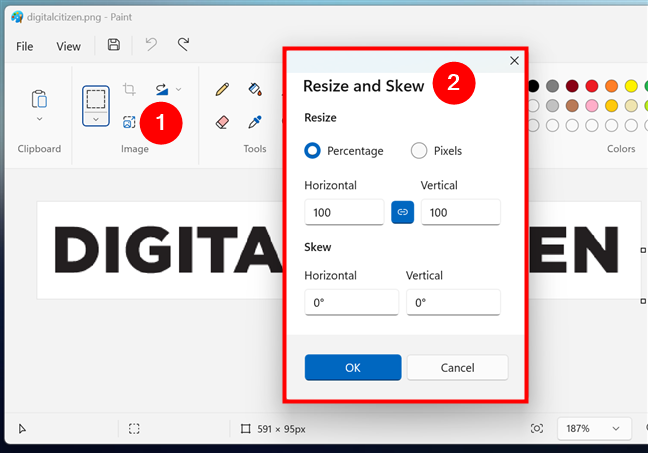The image size is (648, 453).
Task: Click the Save icon in title bar
Action: click(x=114, y=44)
